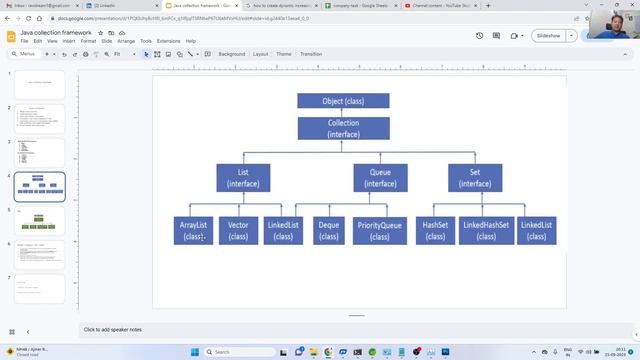Open the Slideshow options dropdown arrow
The width and height of the screenshot is (640, 360).
click(x=571, y=36)
